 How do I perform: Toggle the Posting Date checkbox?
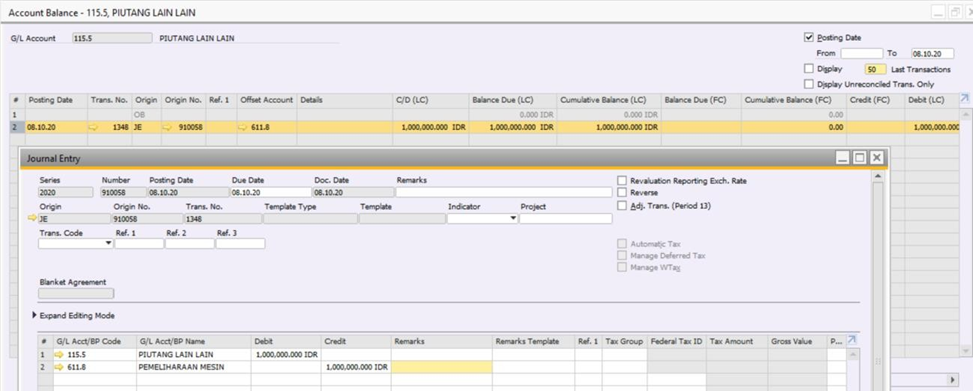coord(809,37)
